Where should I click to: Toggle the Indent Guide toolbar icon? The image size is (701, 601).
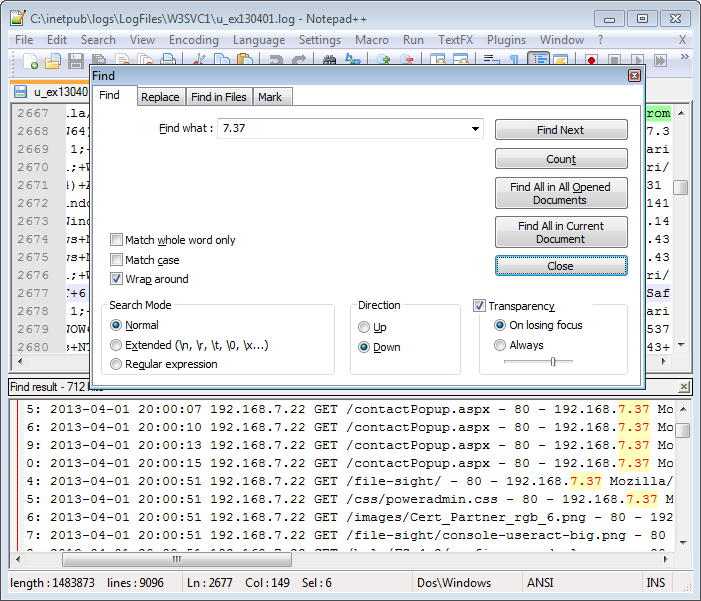point(538,60)
